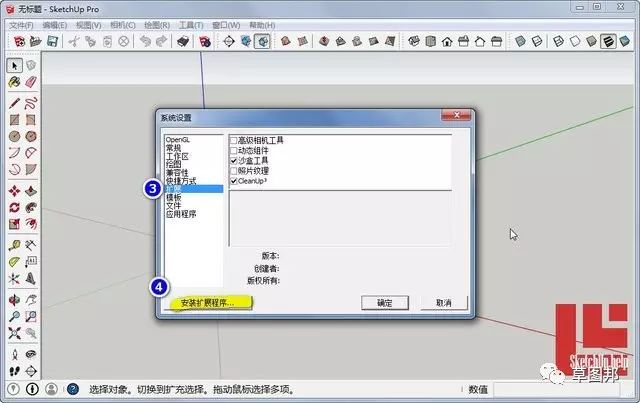The height and width of the screenshot is (403, 640).
Task: Select 快捷方式 in the settings list
Action: point(181,181)
